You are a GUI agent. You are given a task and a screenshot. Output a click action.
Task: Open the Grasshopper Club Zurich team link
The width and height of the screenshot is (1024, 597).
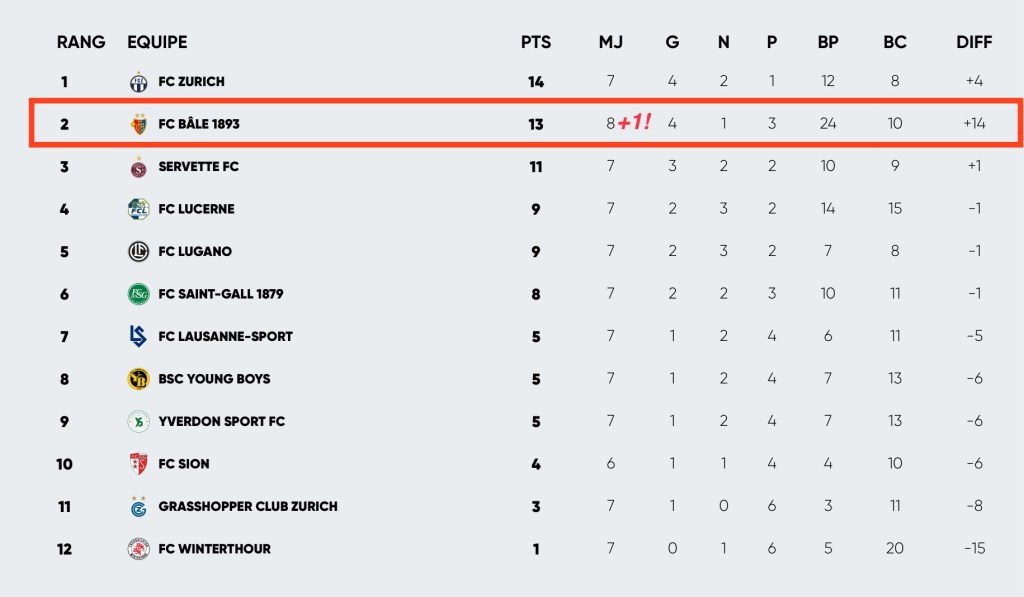(248, 507)
